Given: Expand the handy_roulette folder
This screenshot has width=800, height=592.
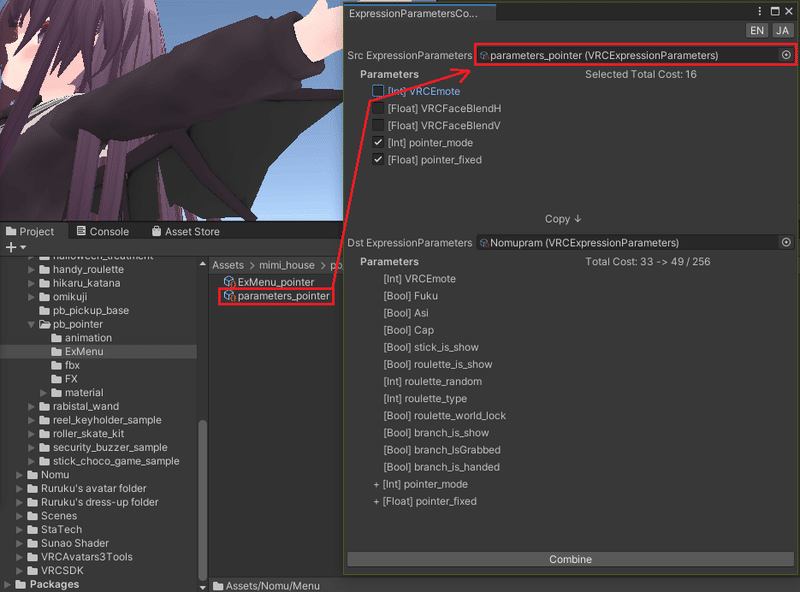Looking at the screenshot, I should (32, 269).
